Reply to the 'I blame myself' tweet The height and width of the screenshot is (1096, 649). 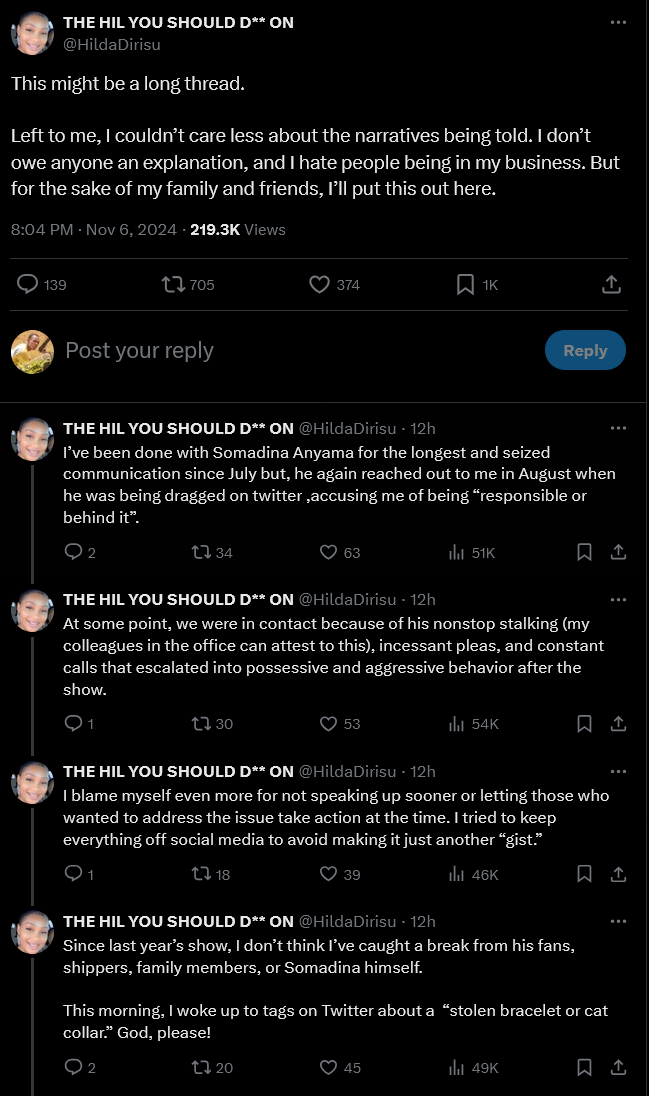73,874
